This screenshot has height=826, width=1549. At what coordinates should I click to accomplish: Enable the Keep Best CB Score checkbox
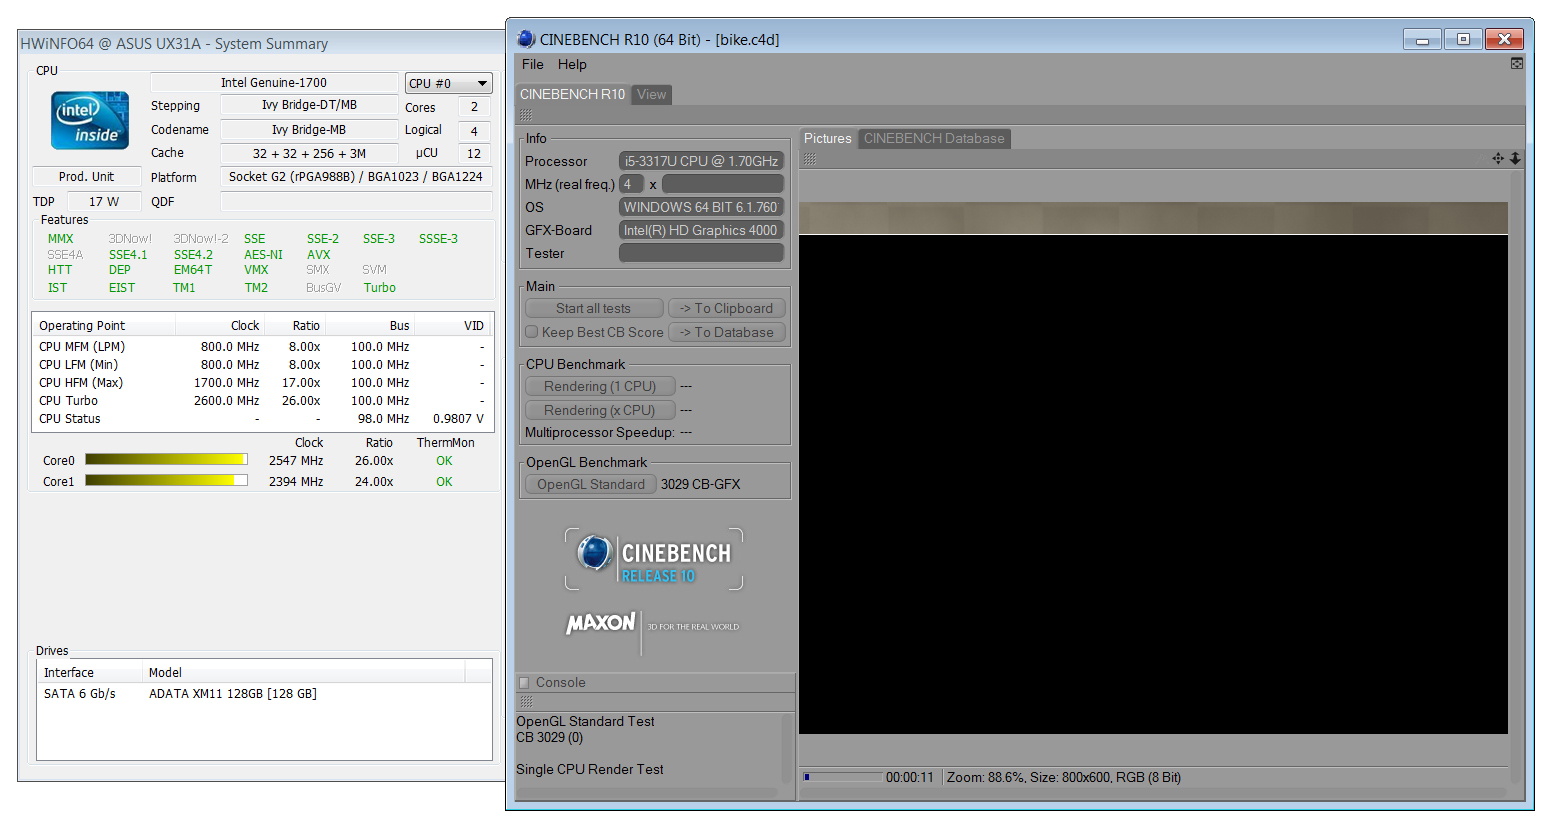[x=532, y=332]
